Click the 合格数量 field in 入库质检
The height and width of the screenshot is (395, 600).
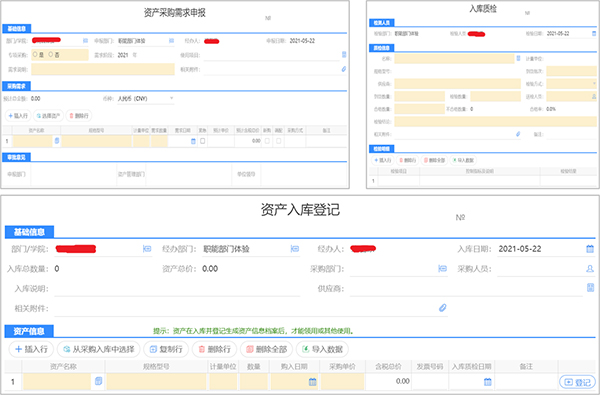[x=419, y=109]
